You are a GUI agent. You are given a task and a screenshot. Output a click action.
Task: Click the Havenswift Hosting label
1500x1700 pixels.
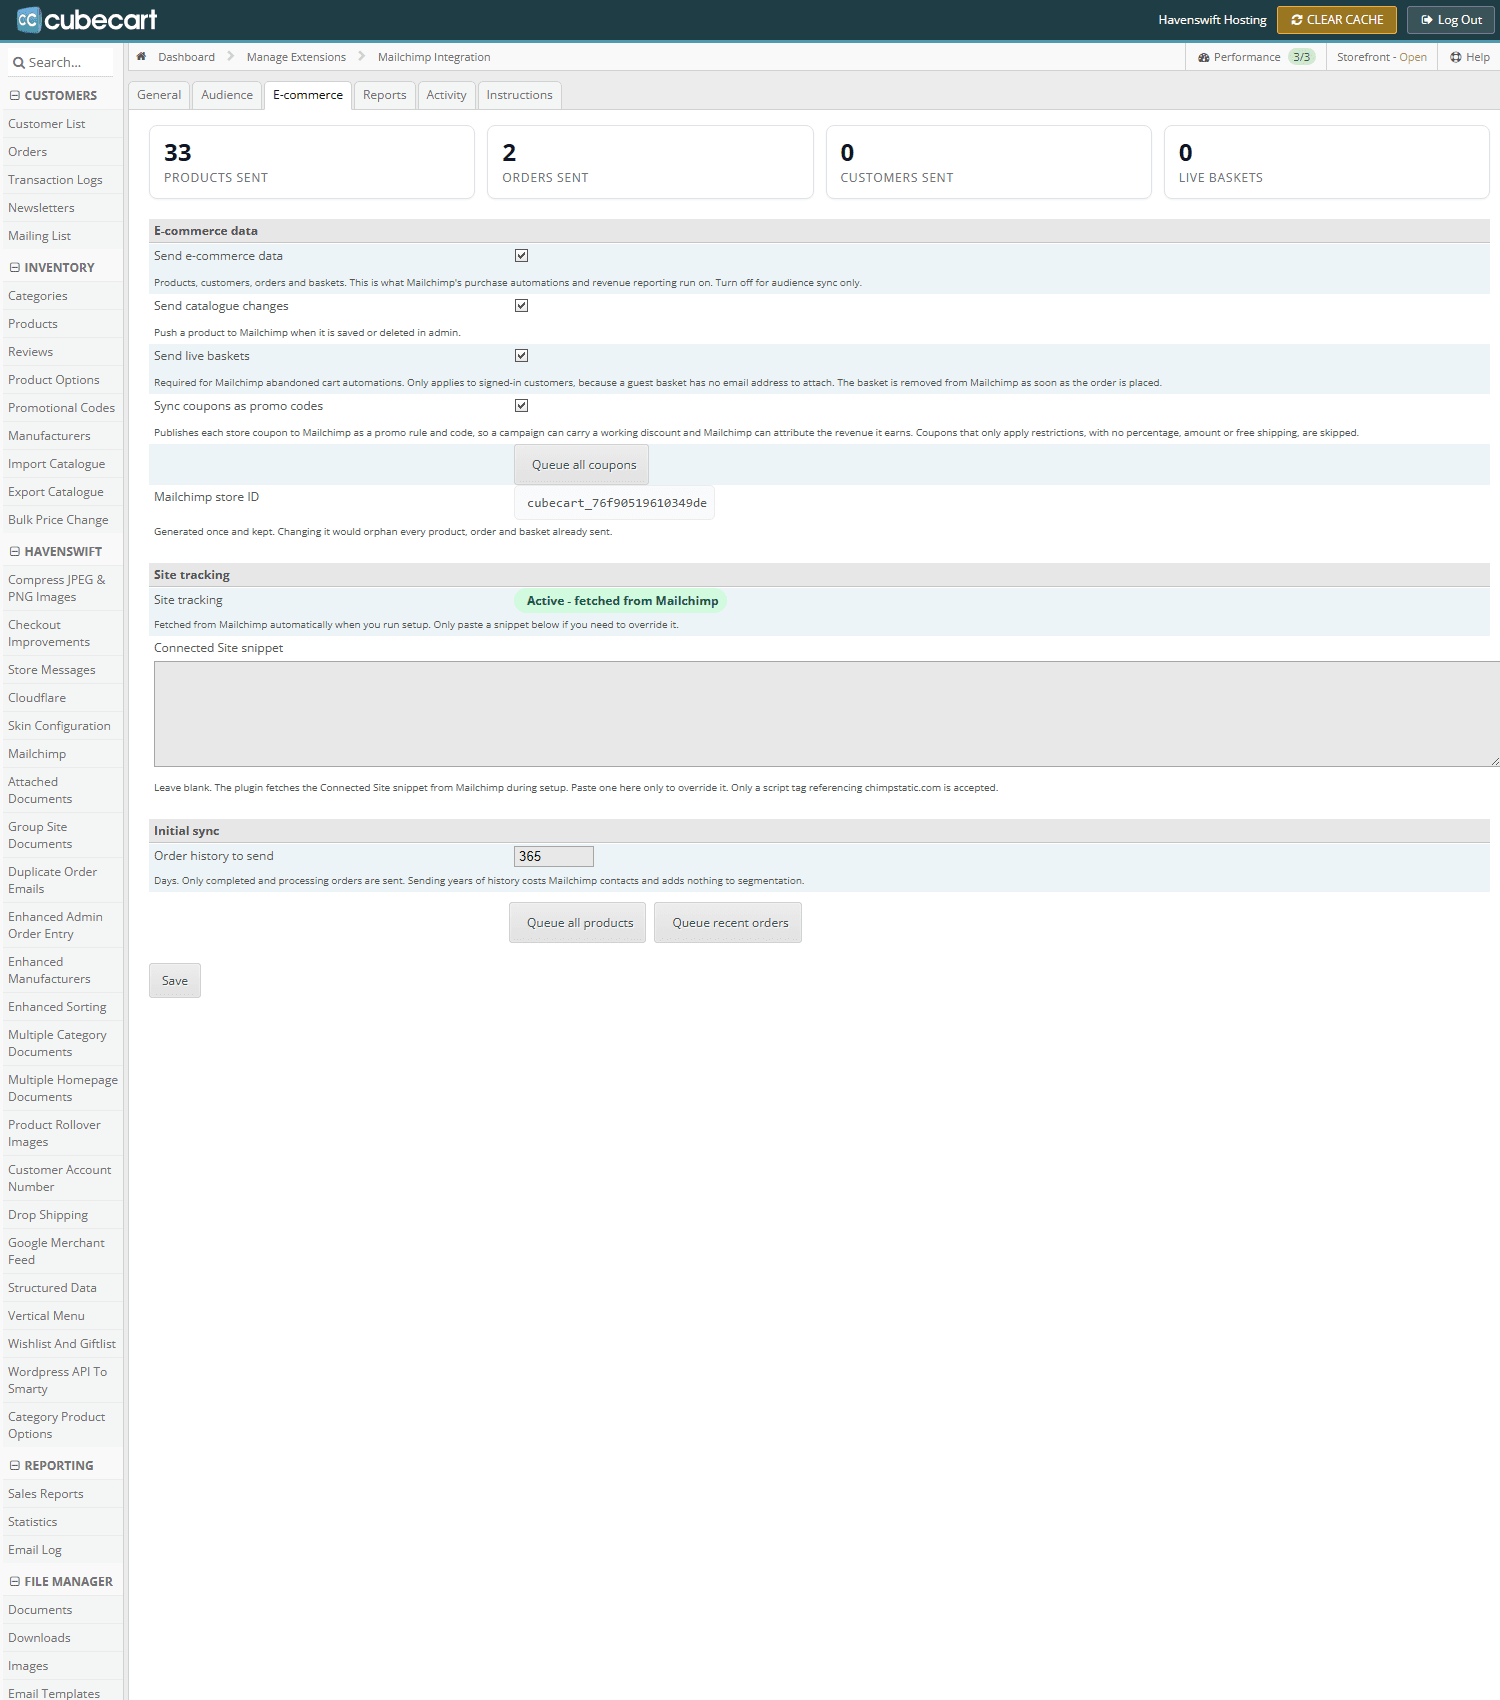pyautogui.click(x=1212, y=20)
